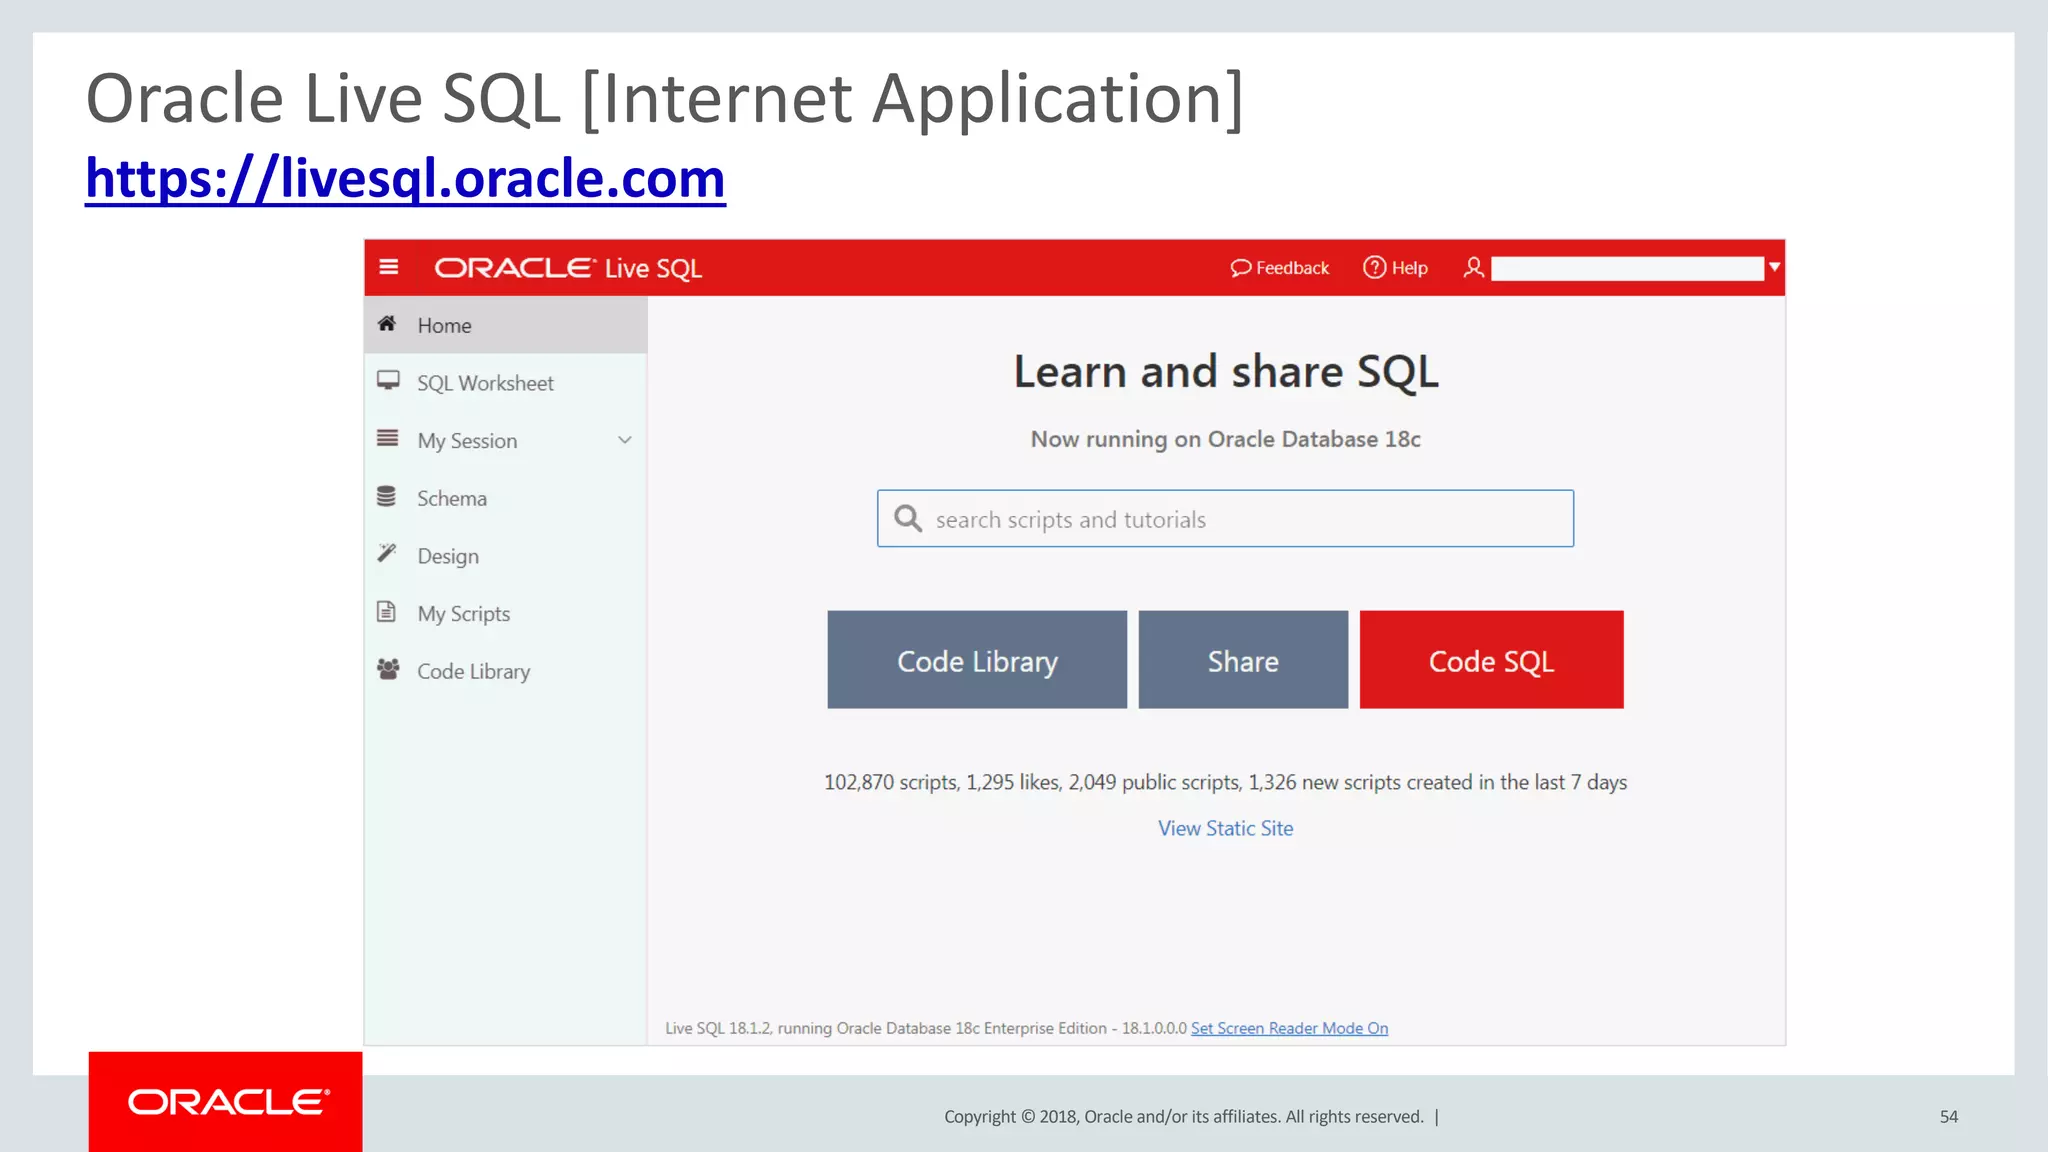Open Design in sidebar
The image size is (2048, 1152).
(x=506, y=555)
